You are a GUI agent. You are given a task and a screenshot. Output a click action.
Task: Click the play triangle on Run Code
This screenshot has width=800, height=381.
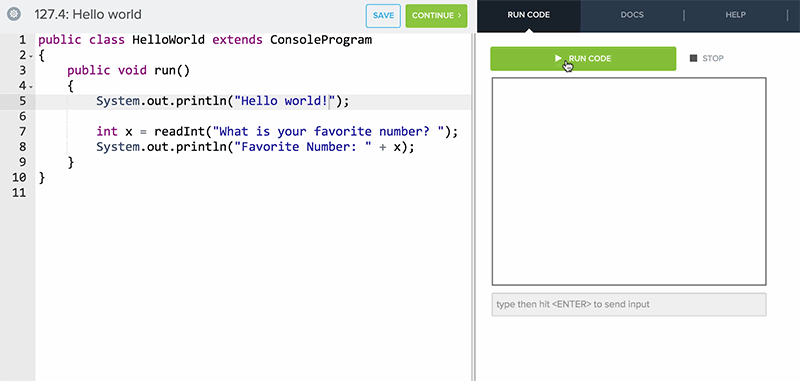559,59
